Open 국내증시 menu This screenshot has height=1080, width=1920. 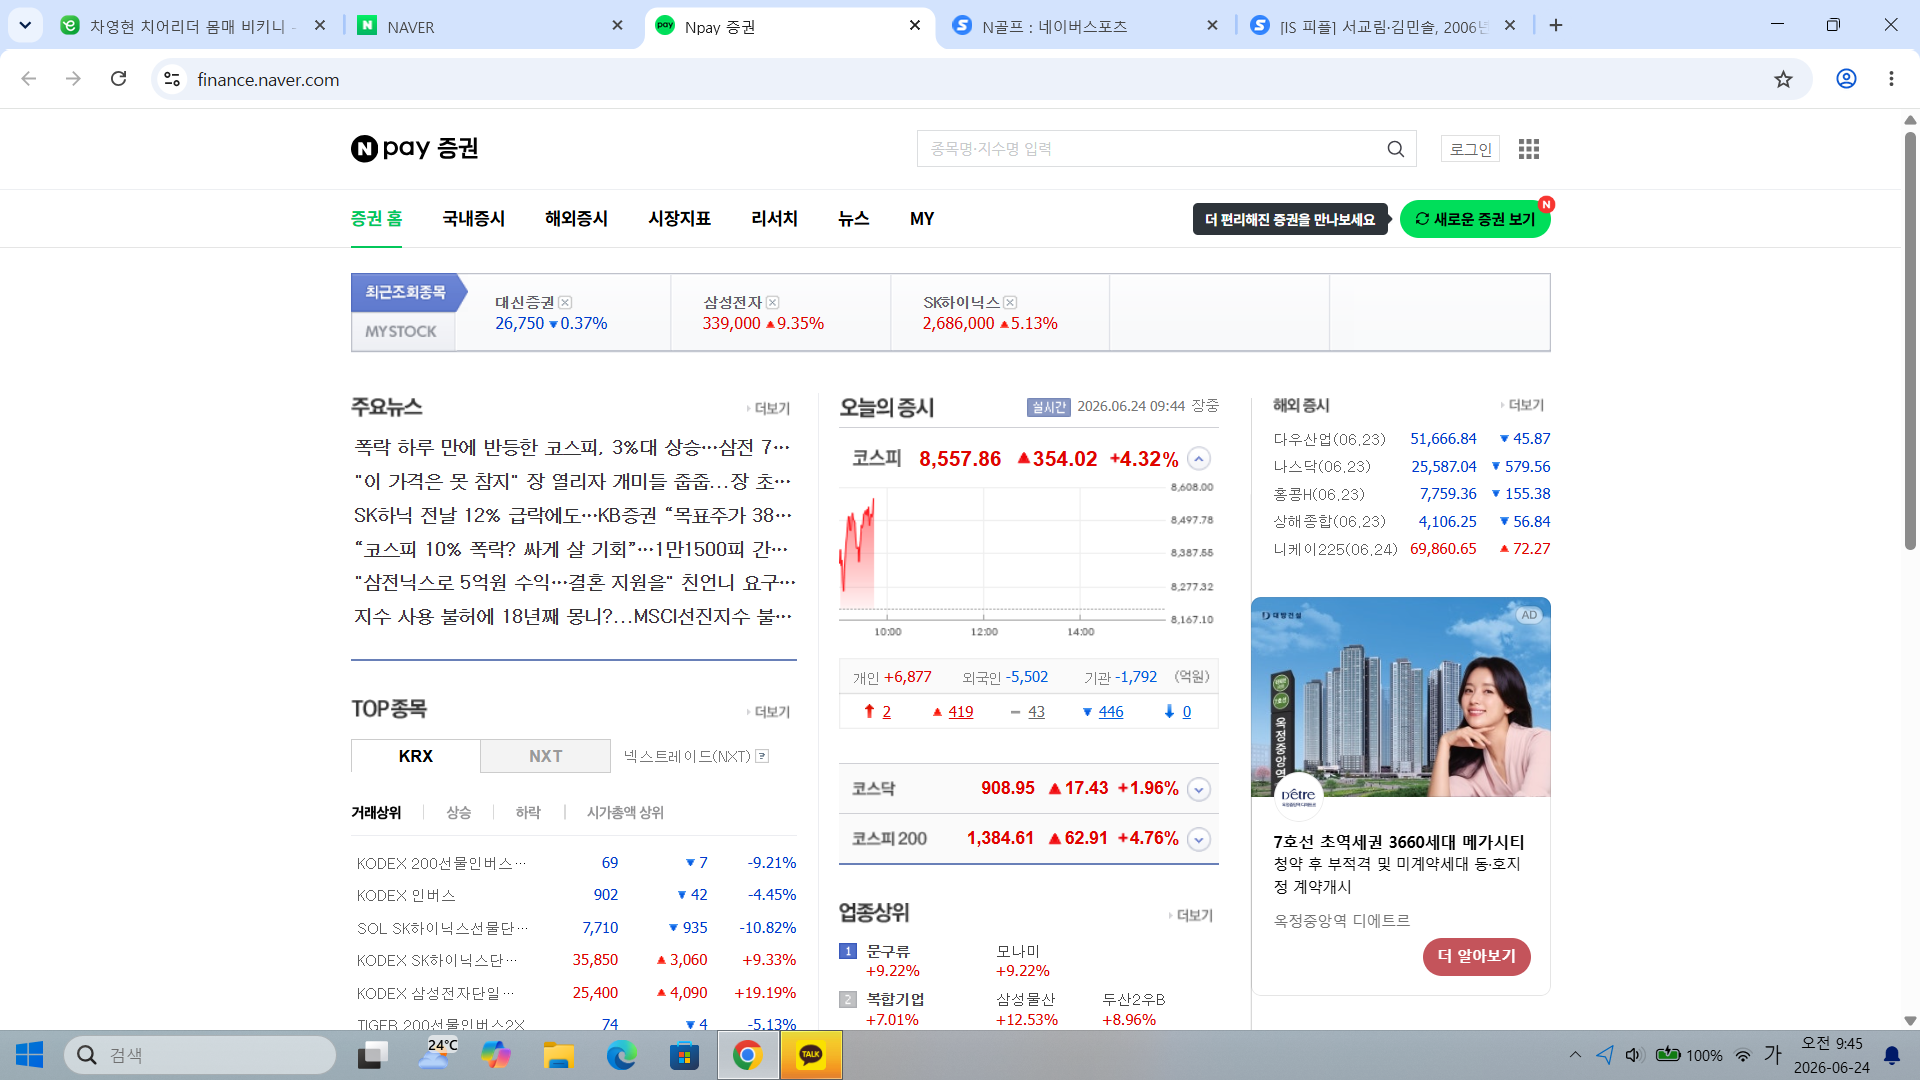(474, 218)
